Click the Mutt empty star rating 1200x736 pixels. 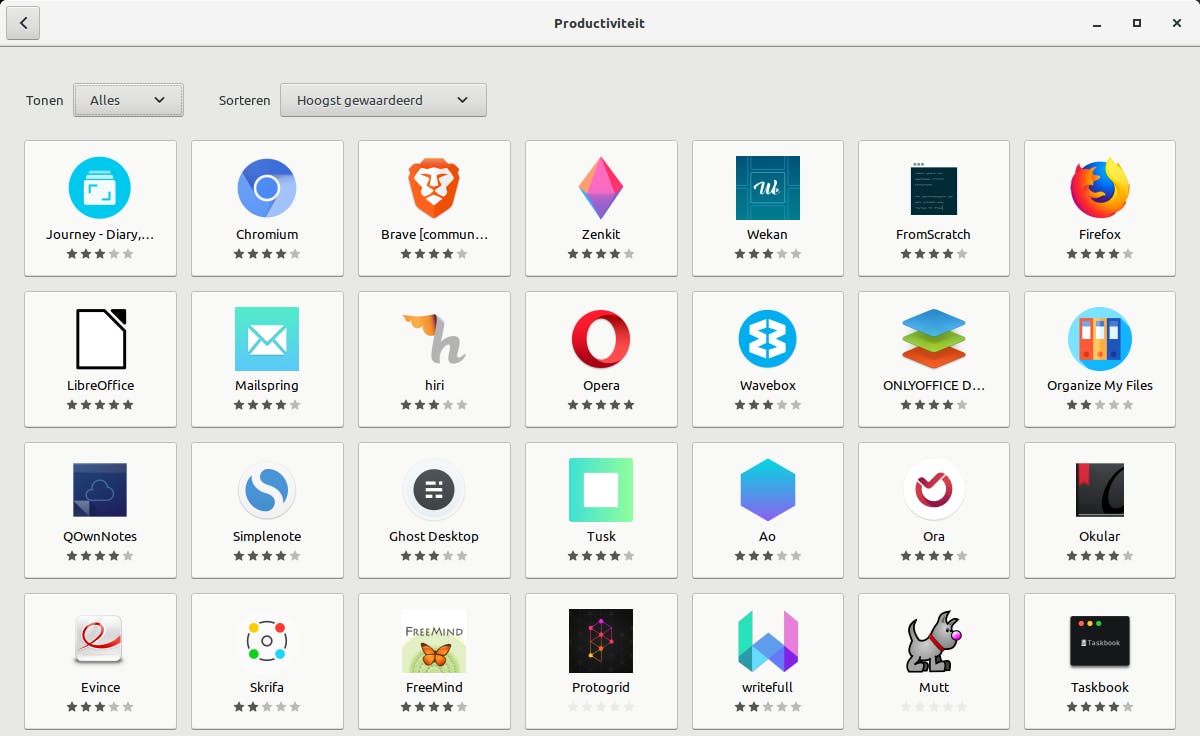(x=934, y=706)
